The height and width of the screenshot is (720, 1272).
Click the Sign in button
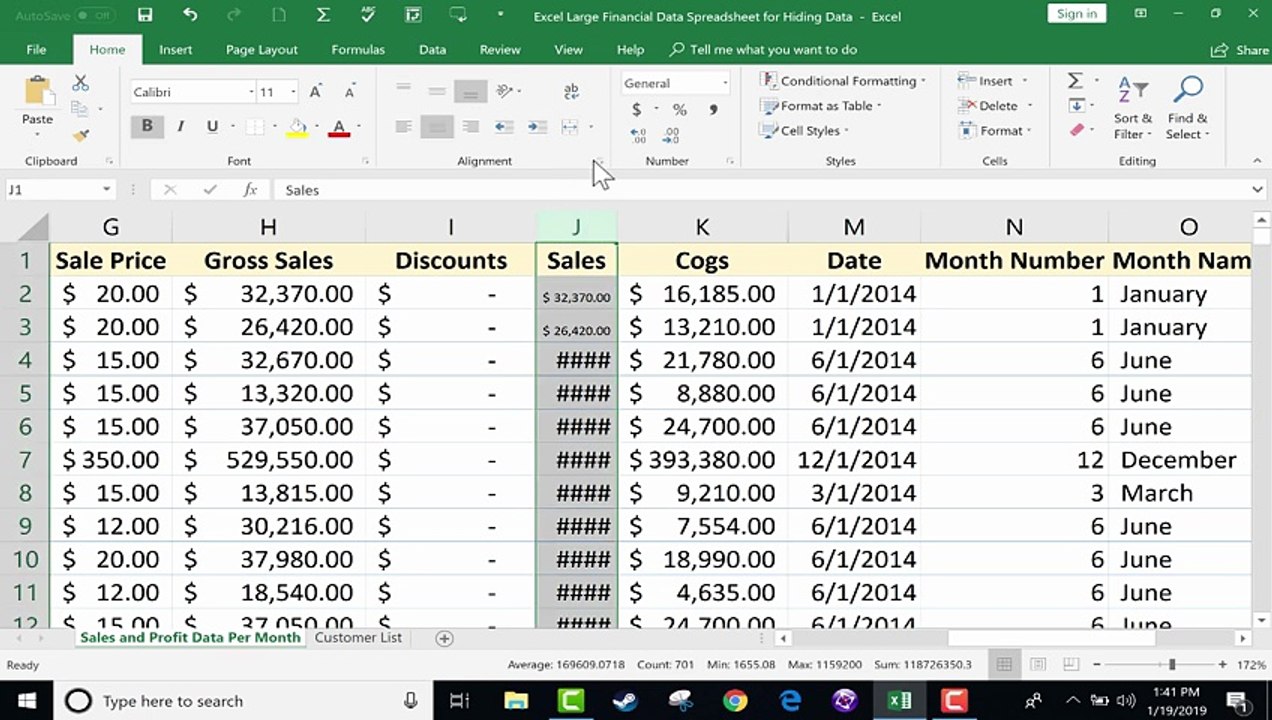click(1077, 13)
